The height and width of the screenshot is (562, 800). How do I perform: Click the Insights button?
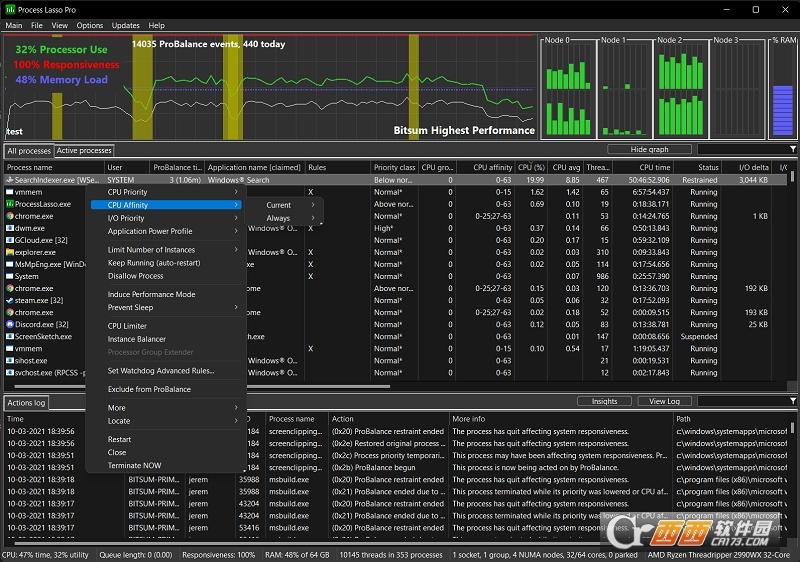click(604, 401)
